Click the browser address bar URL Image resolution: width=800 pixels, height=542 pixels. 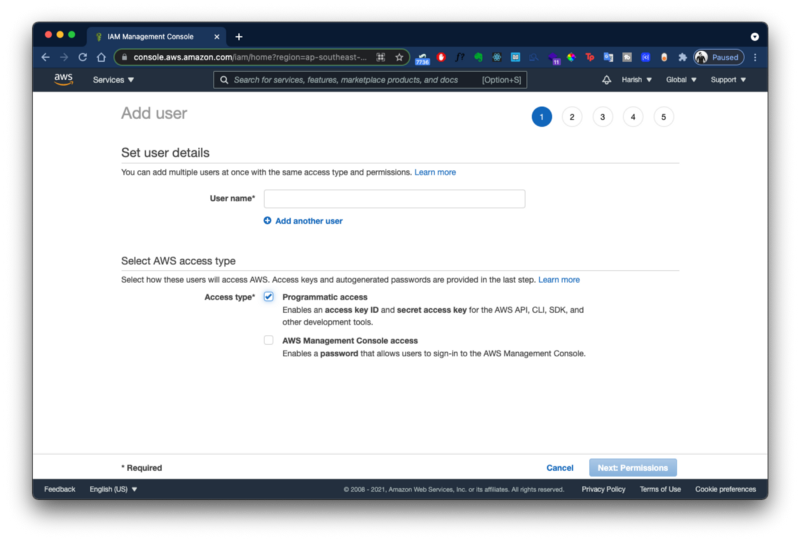[x=250, y=57]
